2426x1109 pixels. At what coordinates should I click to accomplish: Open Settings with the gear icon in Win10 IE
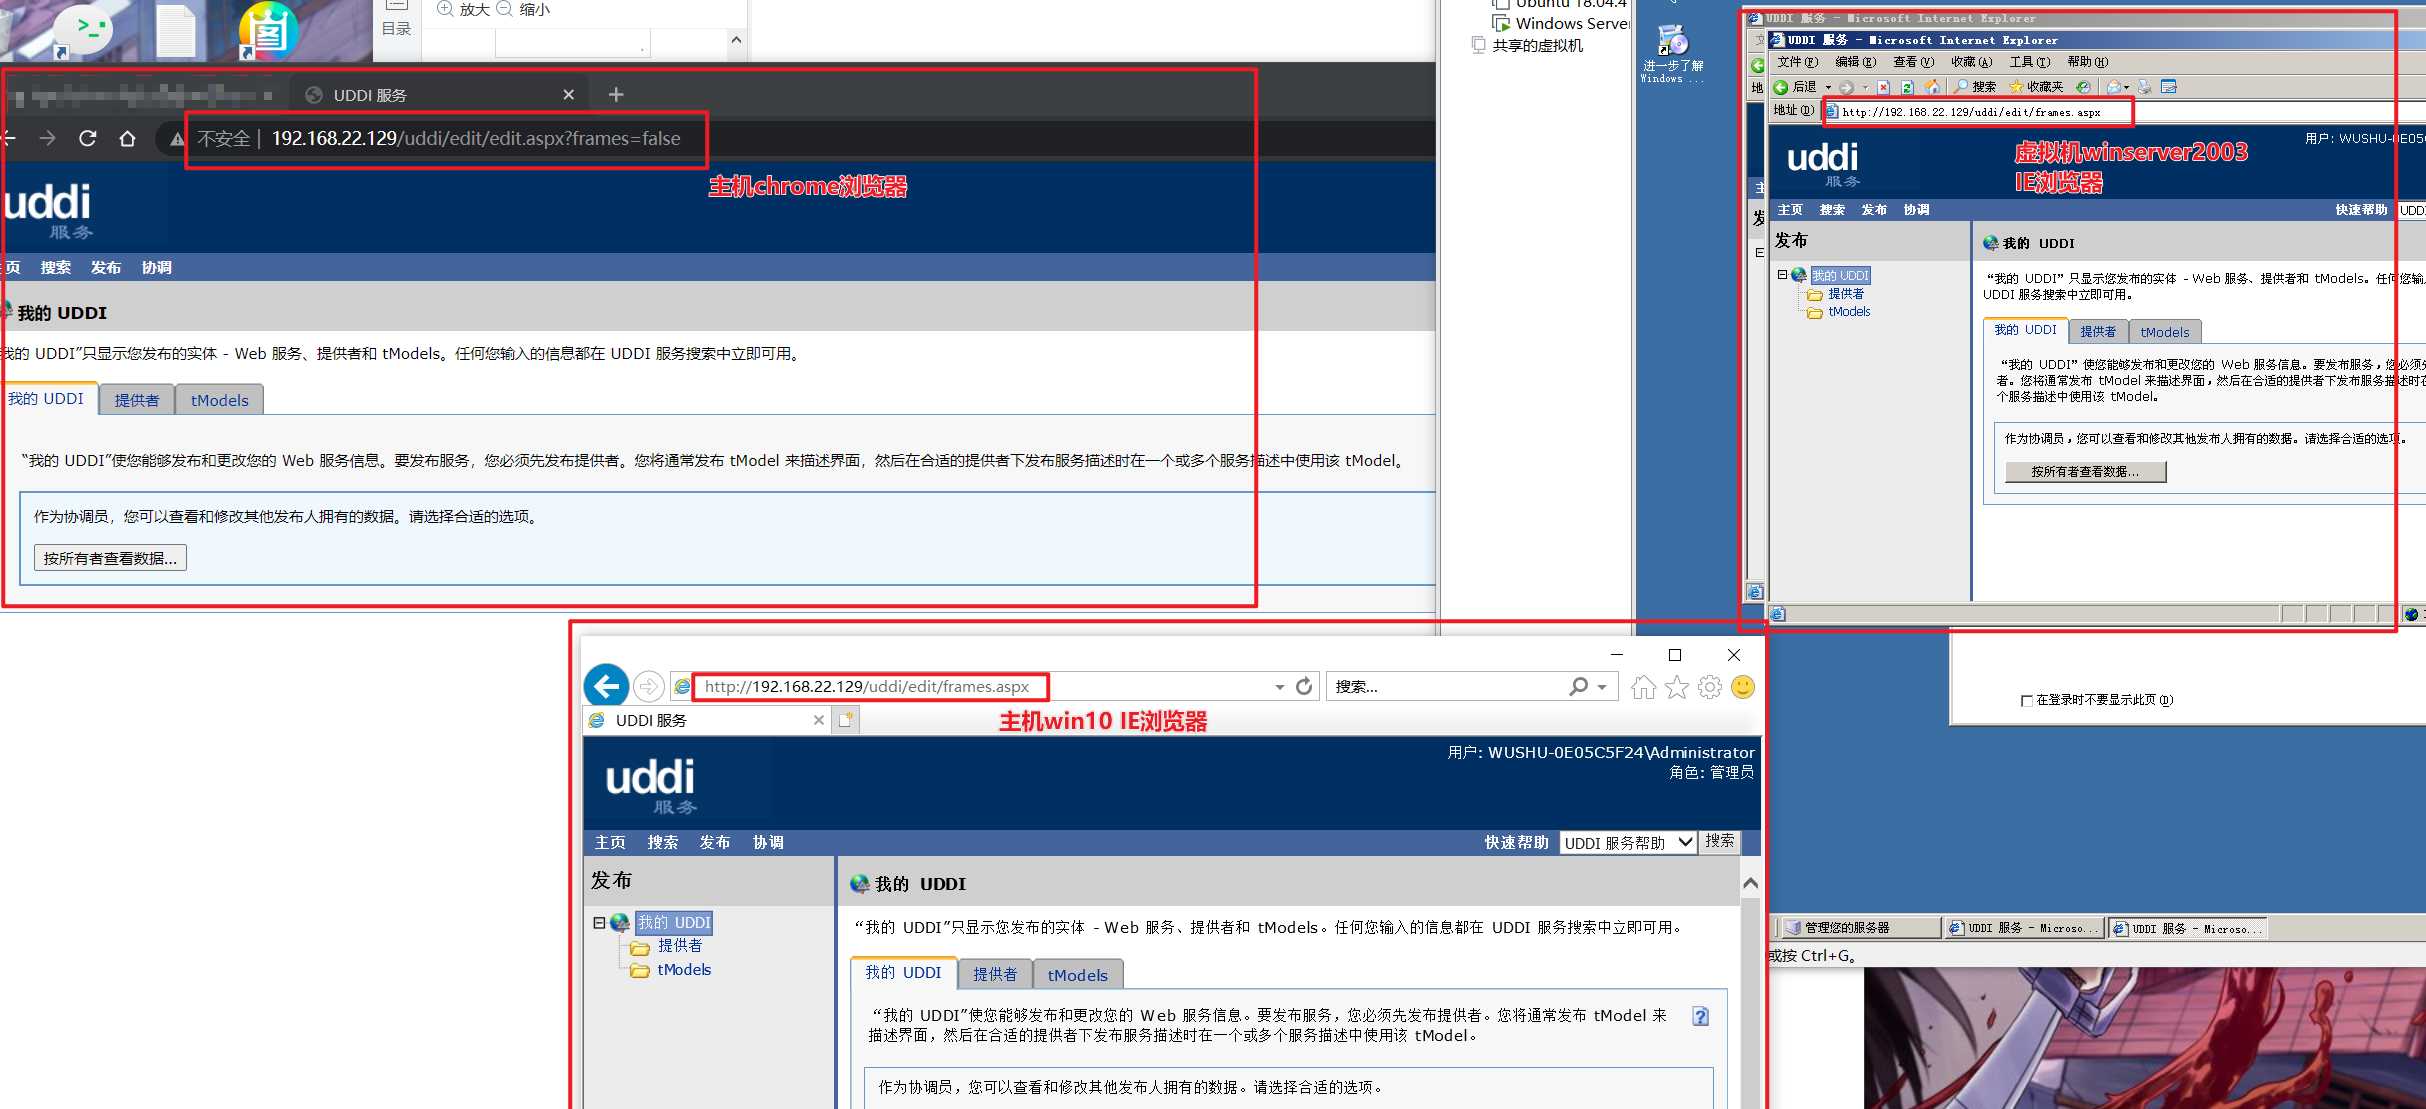[x=1710, y=688]
